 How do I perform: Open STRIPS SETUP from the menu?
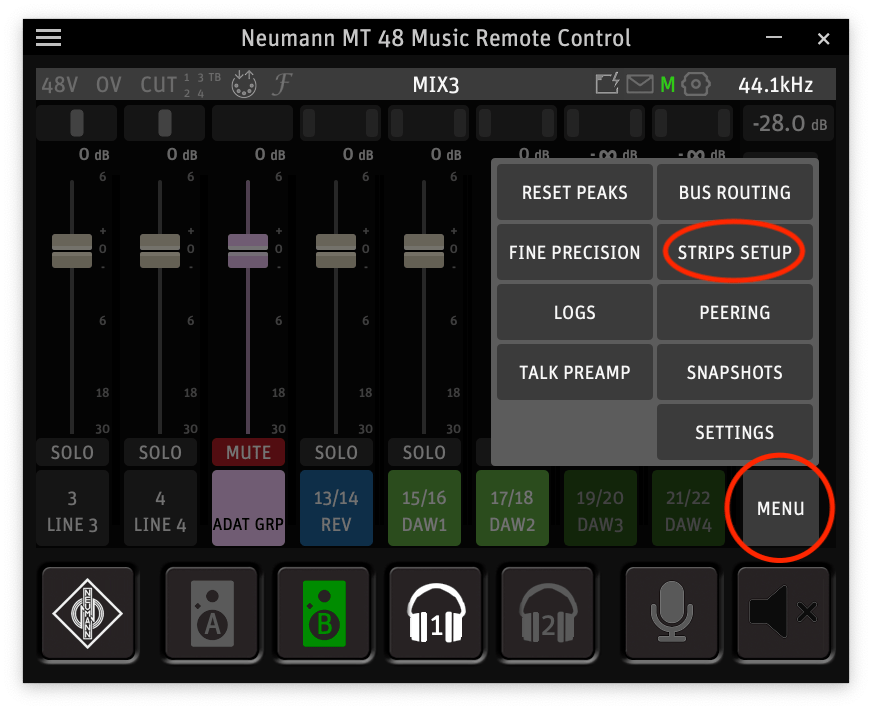tap(734, 252)
